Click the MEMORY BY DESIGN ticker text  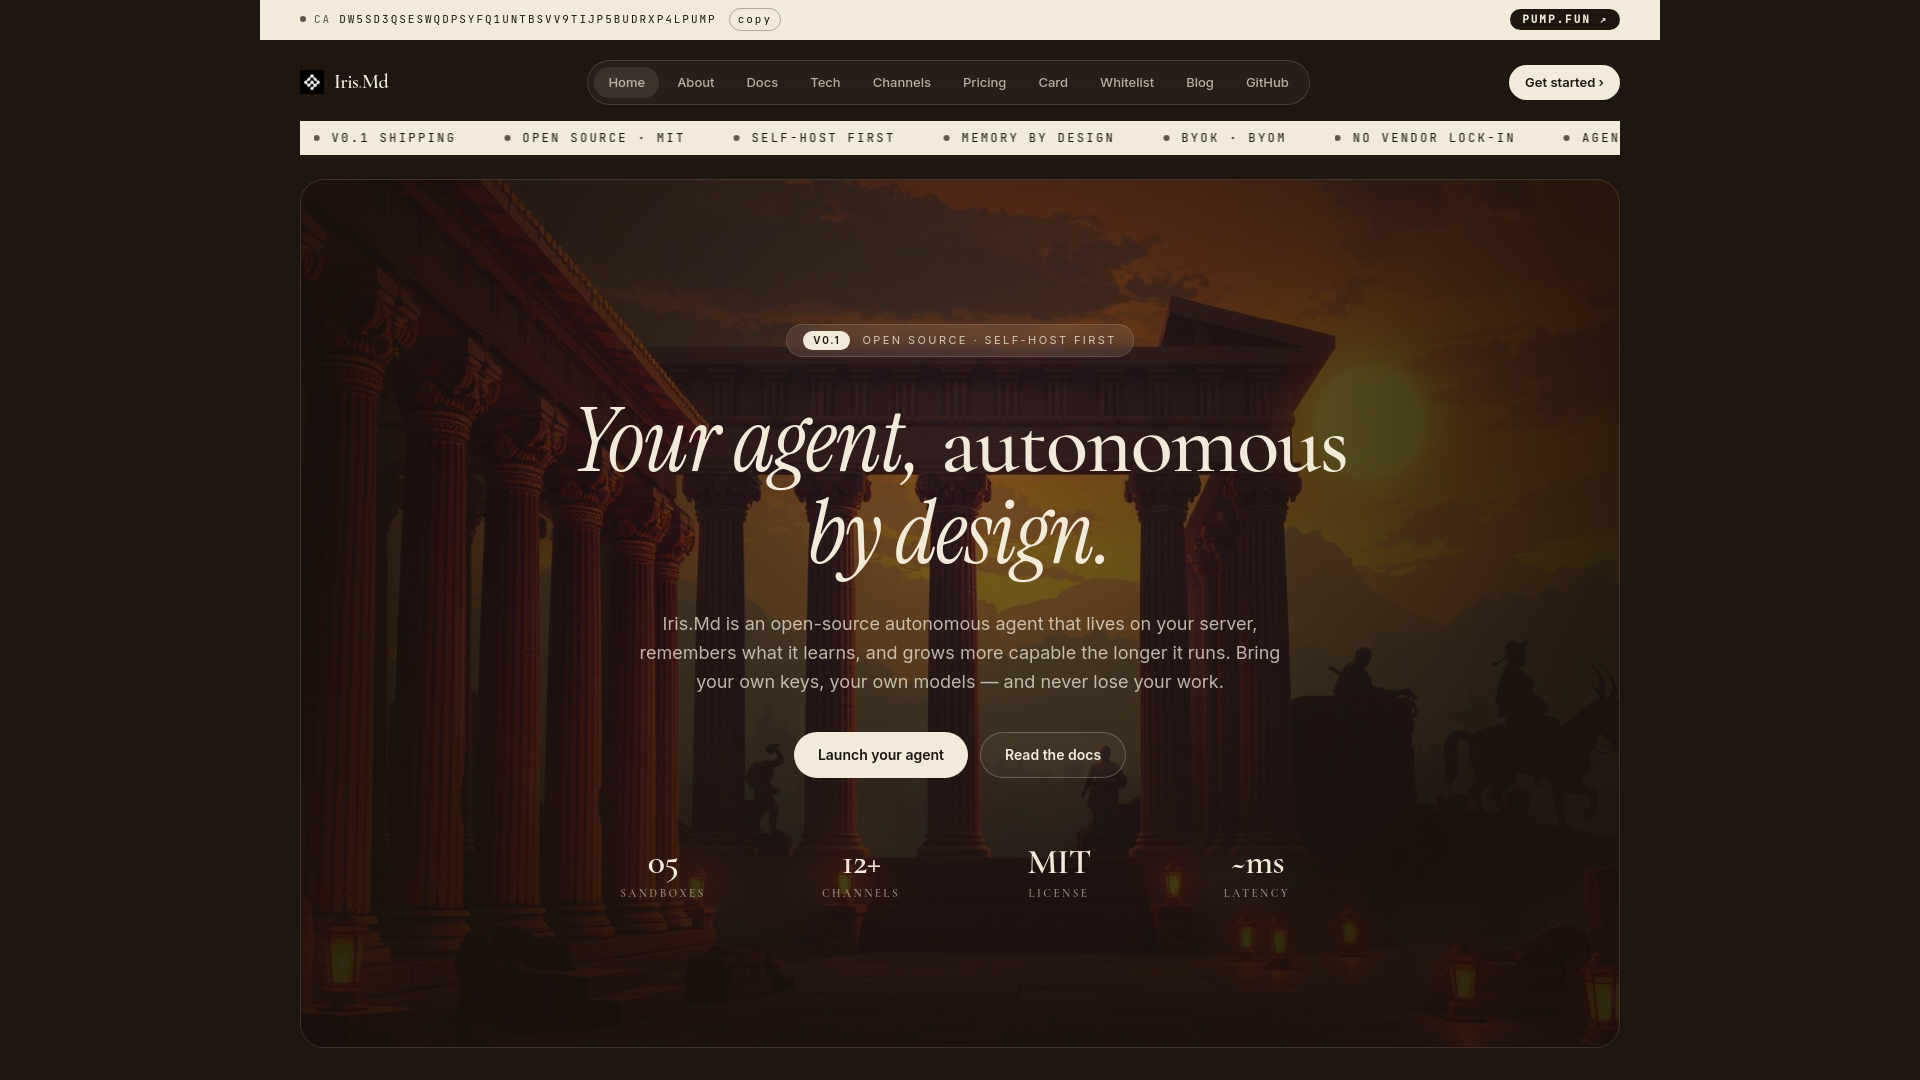1037,138
